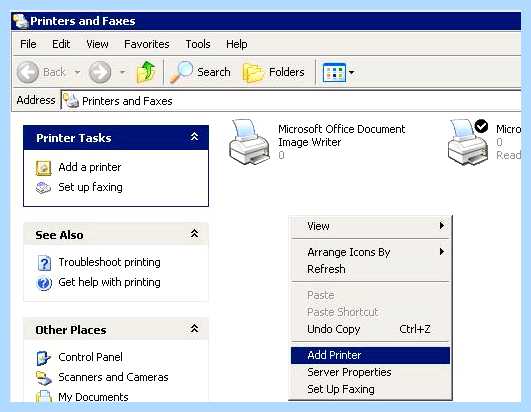Viewport: 531px width, 412px height.
Task: Click the Forward arrow toolbar icon
Action: coord(100,72)
